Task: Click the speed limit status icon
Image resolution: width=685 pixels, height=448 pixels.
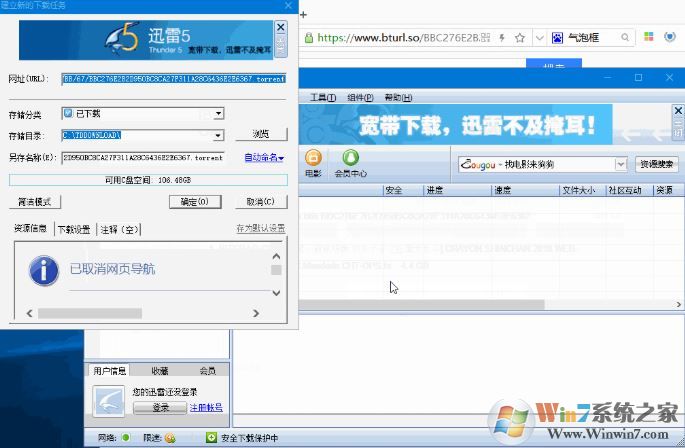Action: click(x=170, y=438)
